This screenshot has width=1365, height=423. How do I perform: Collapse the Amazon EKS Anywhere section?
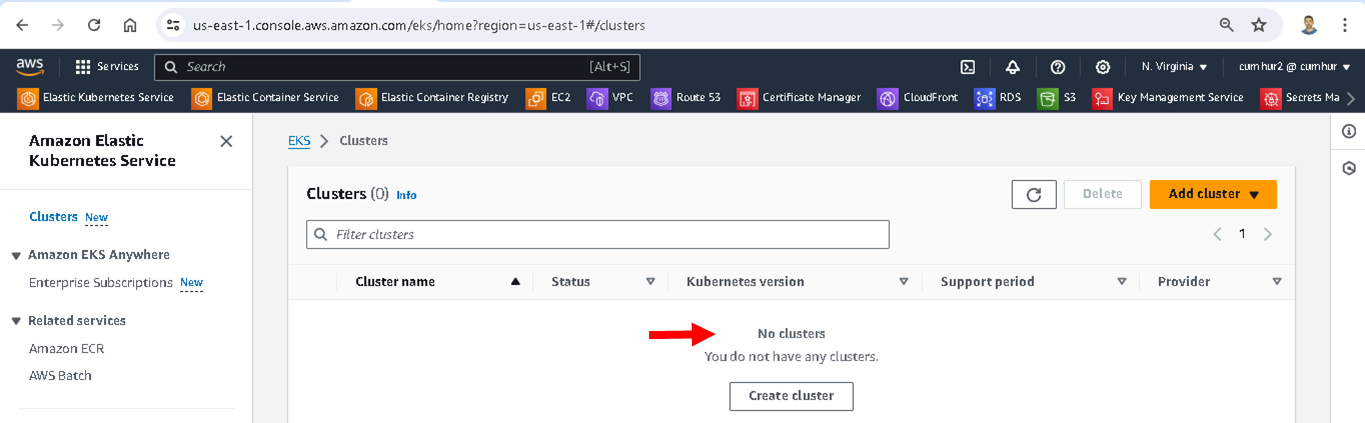coord(16,256)
